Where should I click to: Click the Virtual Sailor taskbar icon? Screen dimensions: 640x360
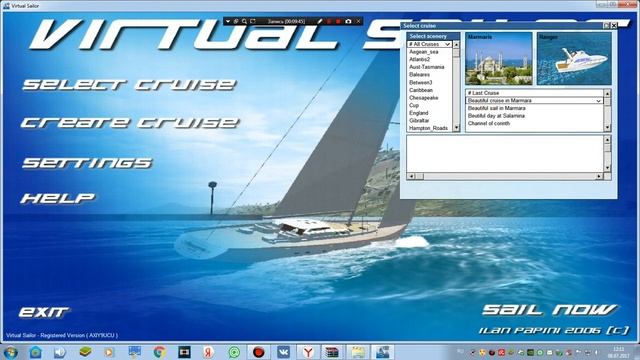click(382, 352)
